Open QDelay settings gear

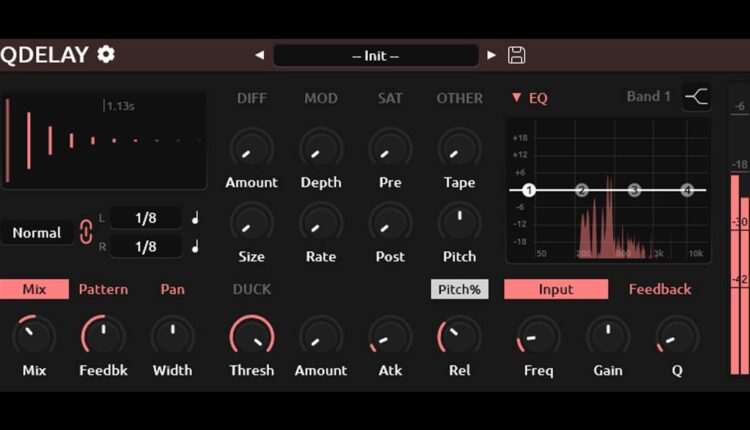106,54
